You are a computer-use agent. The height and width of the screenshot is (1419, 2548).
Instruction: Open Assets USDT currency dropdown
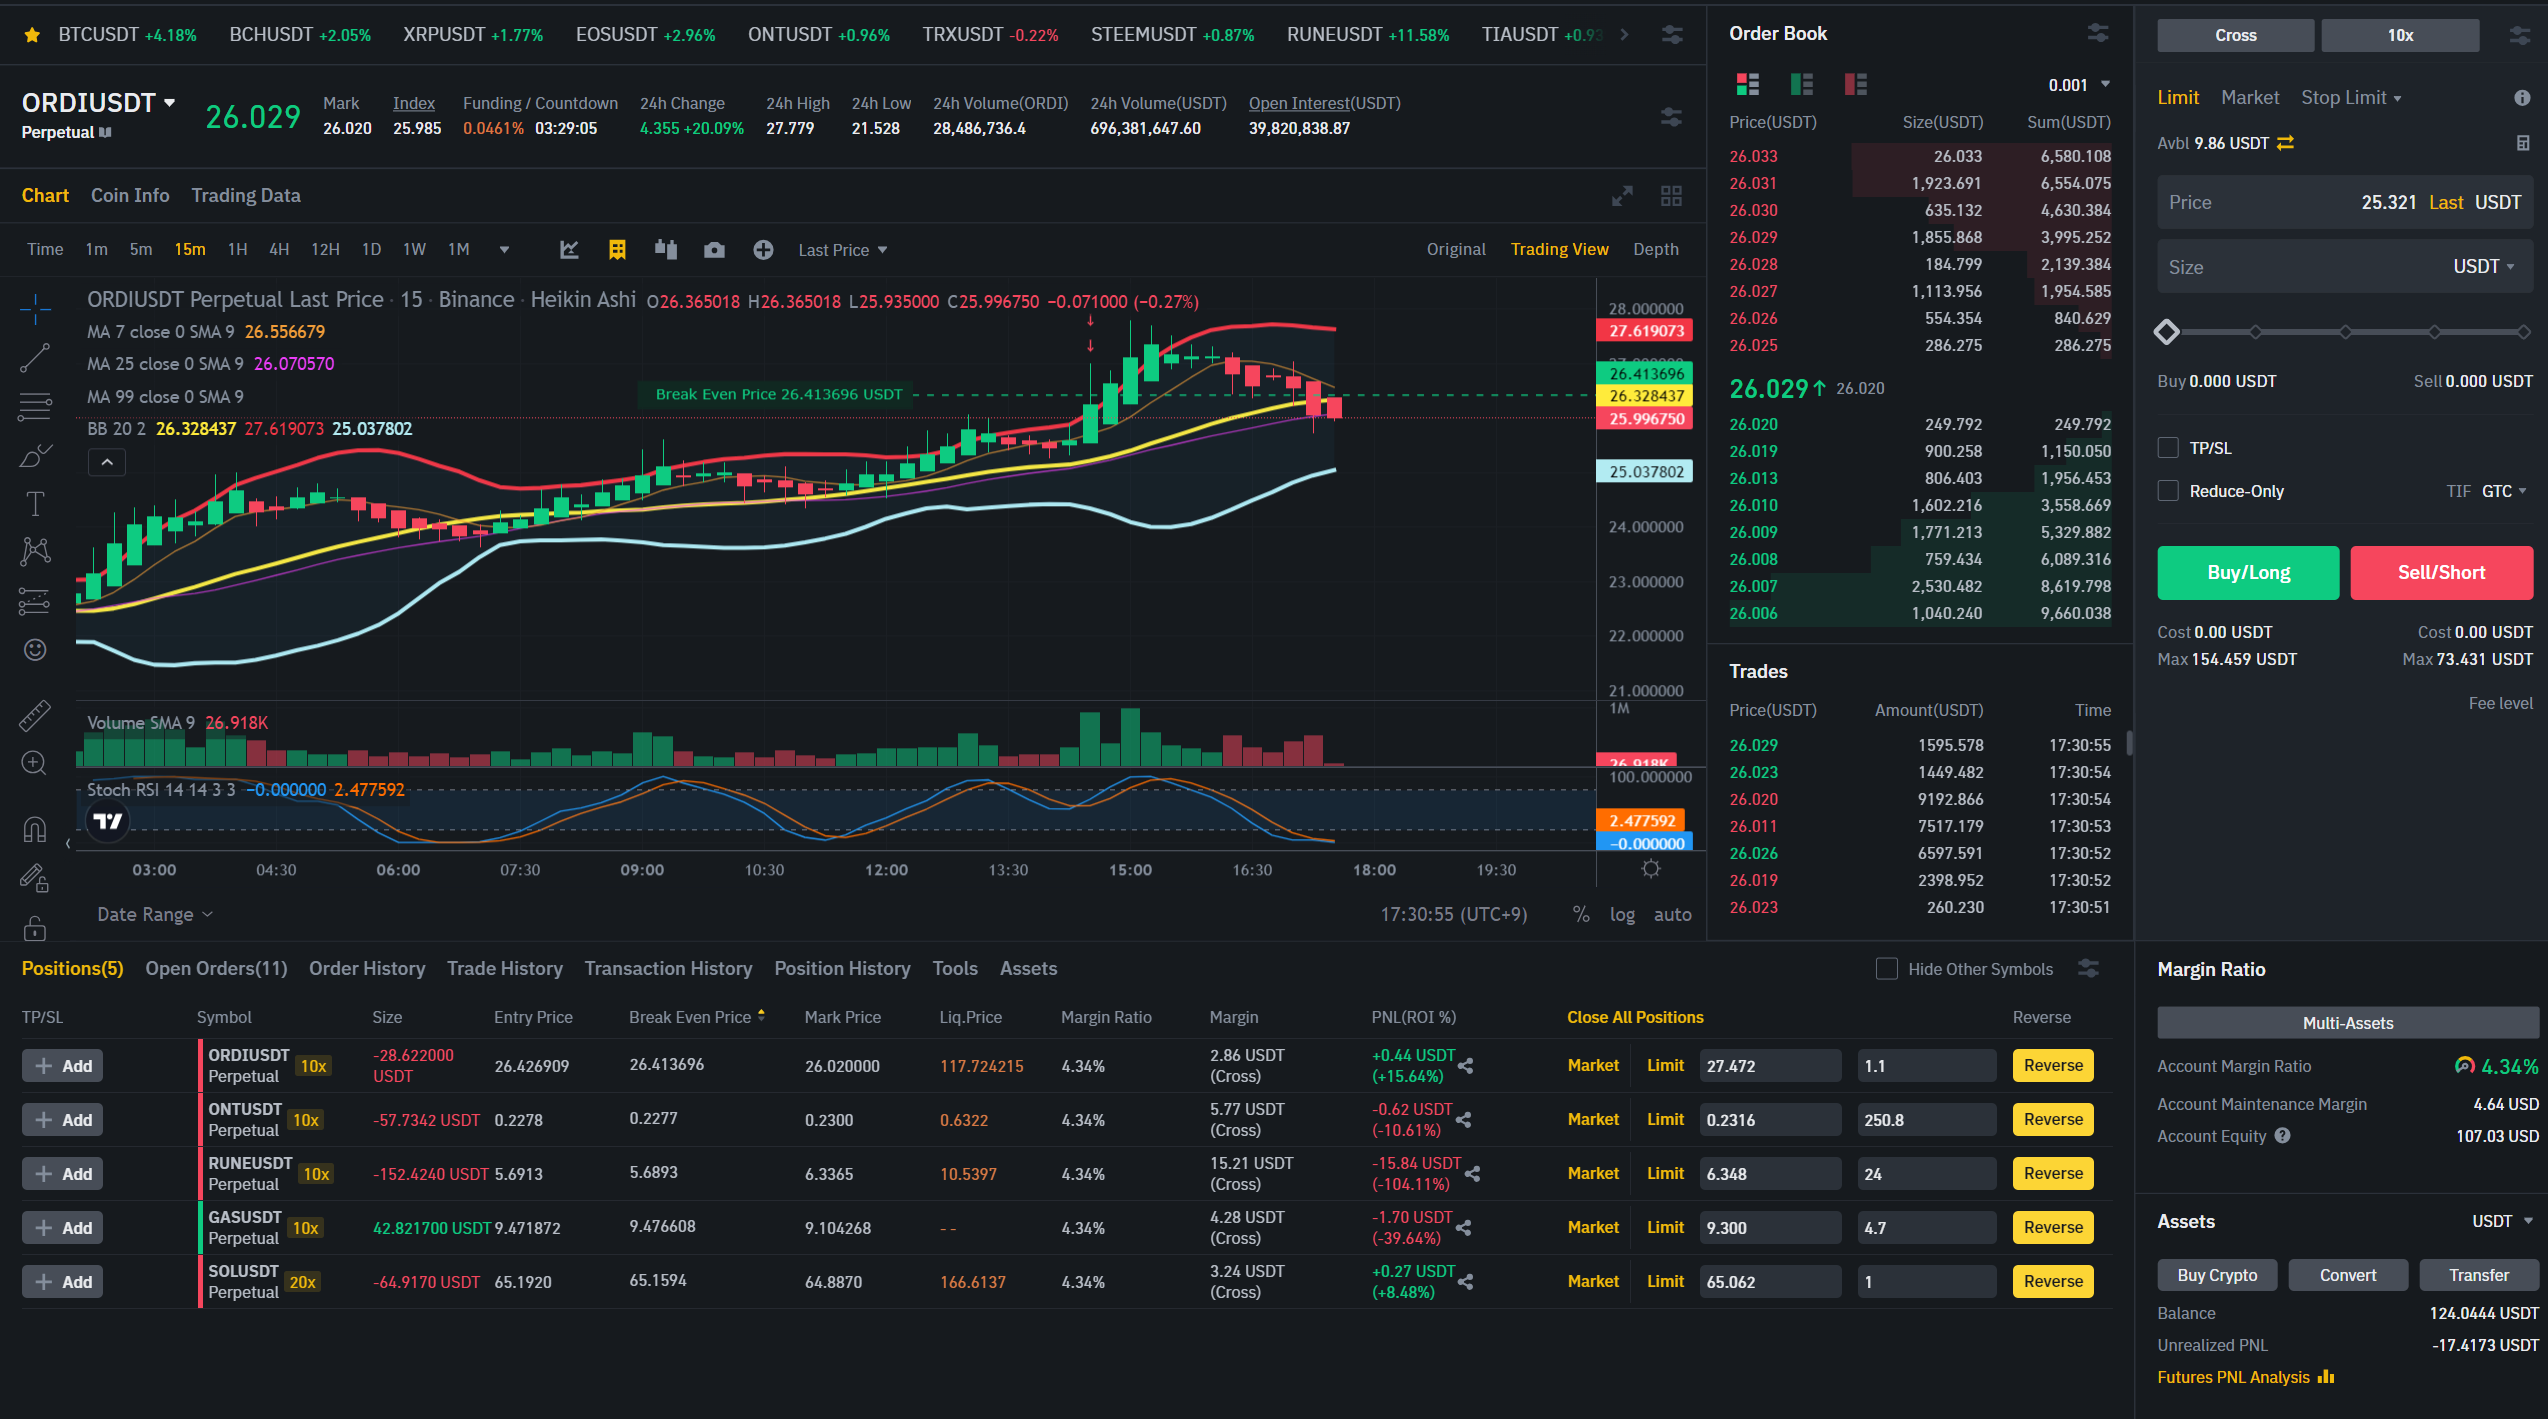coord(2502,1221)
